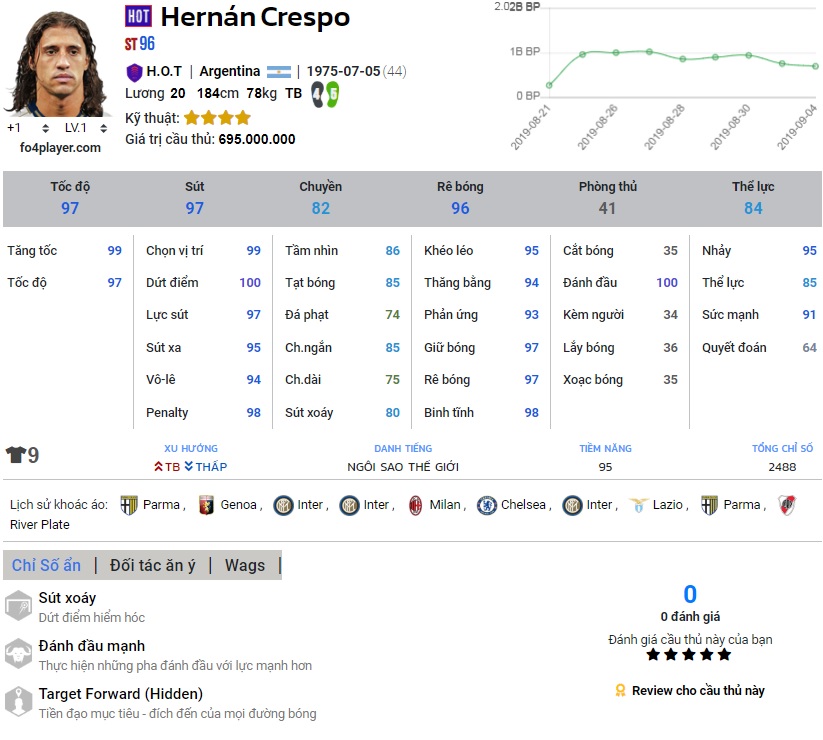Switch to the Wags tab
The height and width of the screenshot is (740, 823).
tap(245, 565)
